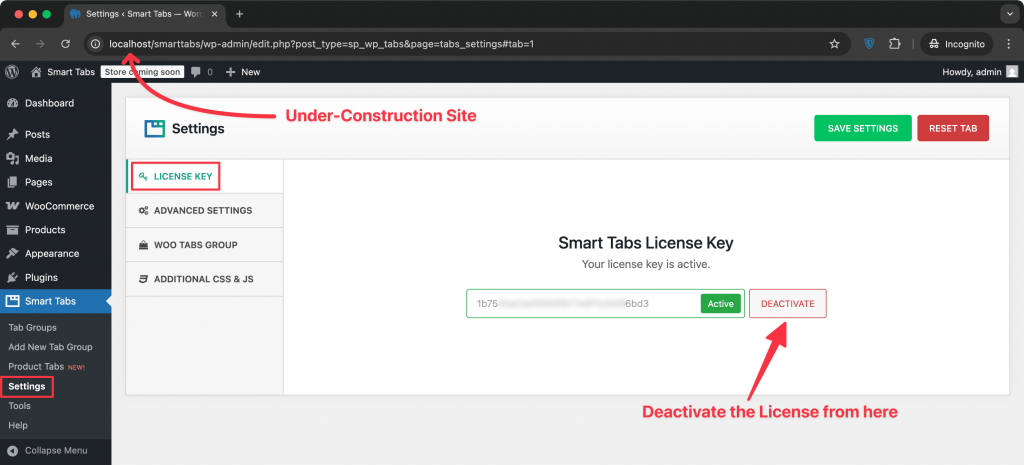
Task: Open the Tools submenu item
Action: [x=20, y=406]
